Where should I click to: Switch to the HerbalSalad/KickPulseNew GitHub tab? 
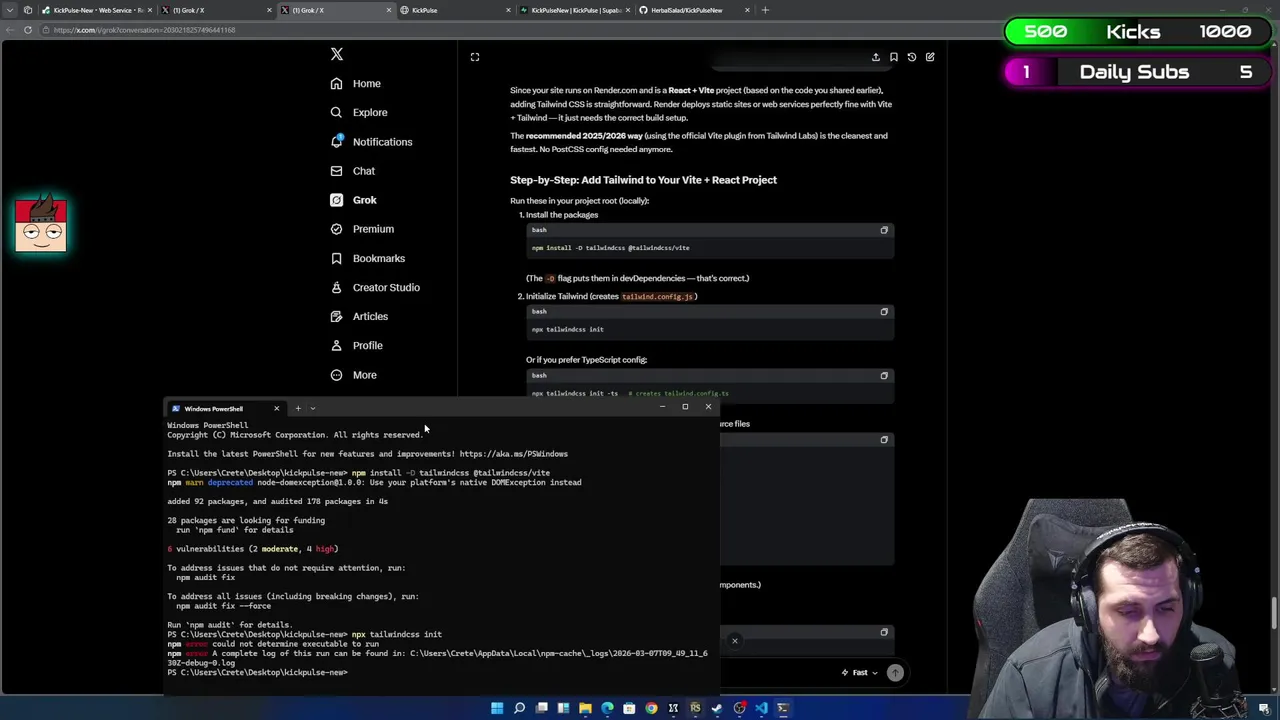pyautogui.click(x=695, y=10)
